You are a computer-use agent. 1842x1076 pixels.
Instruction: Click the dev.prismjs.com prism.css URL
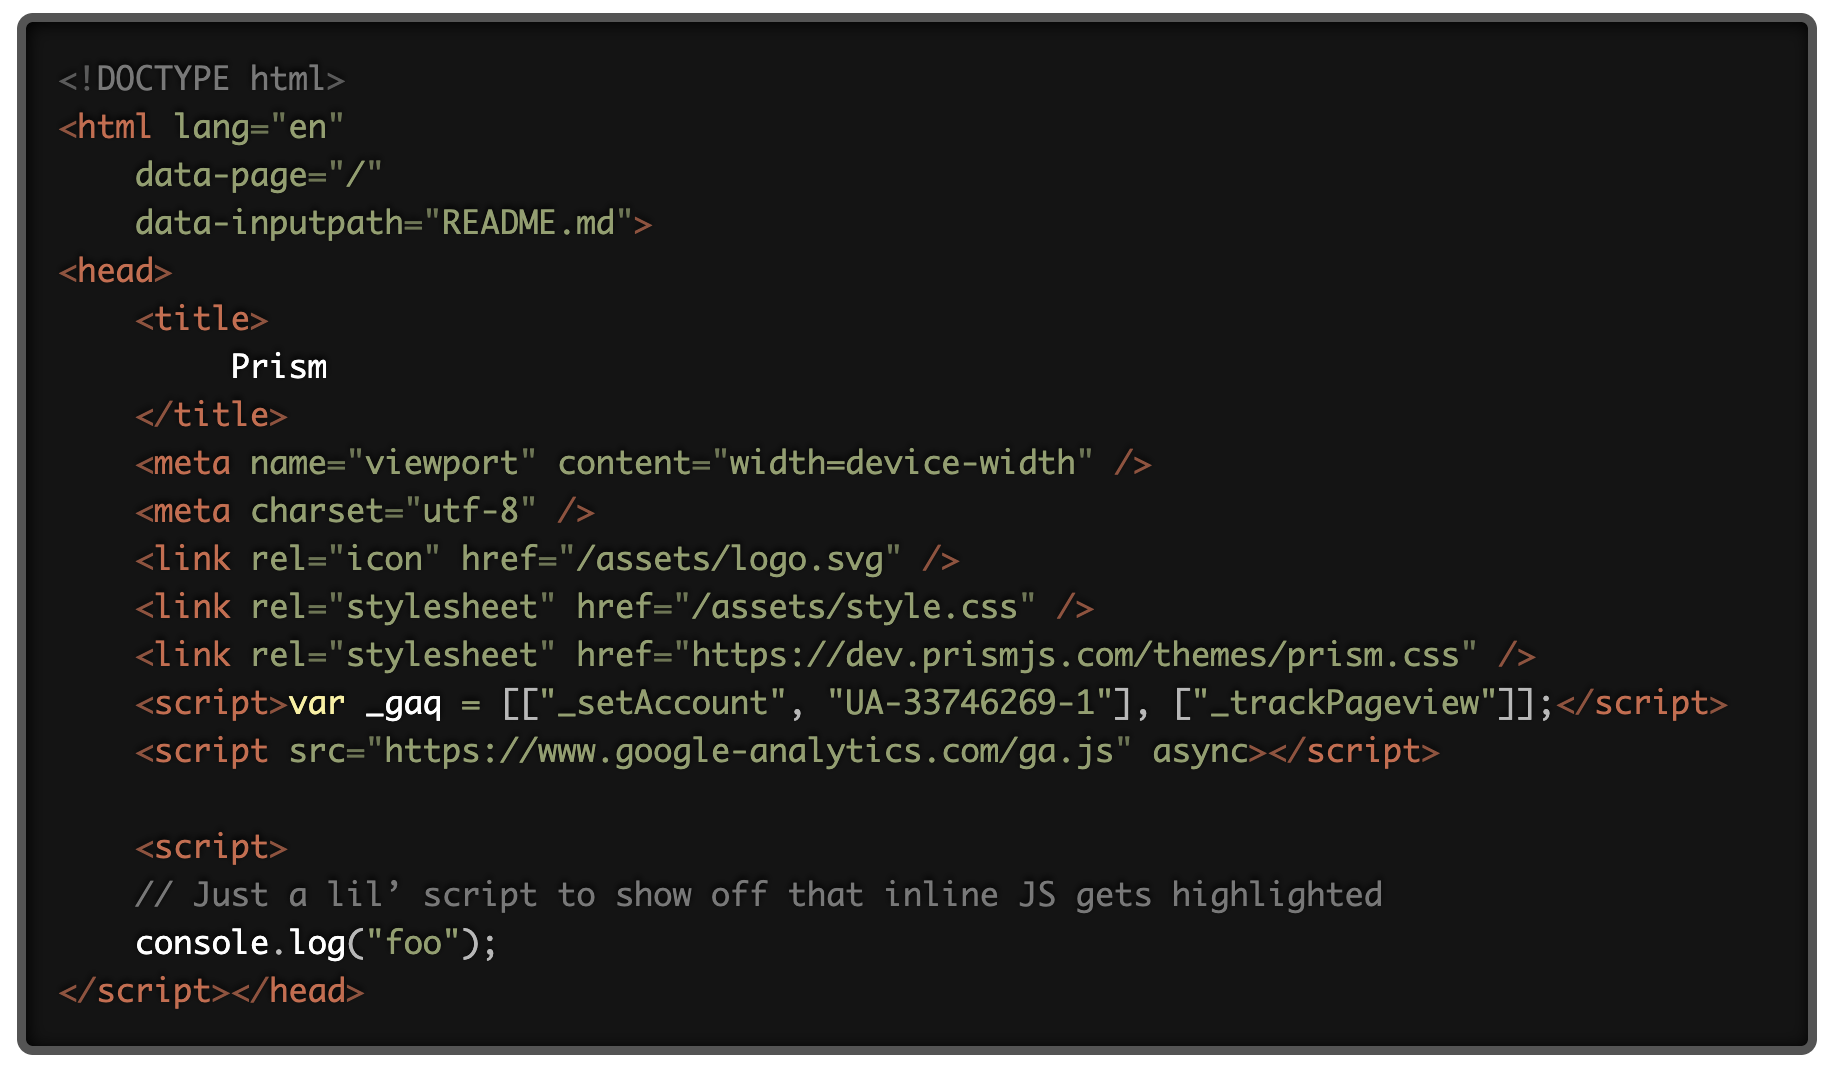(x=1075, y=655)
